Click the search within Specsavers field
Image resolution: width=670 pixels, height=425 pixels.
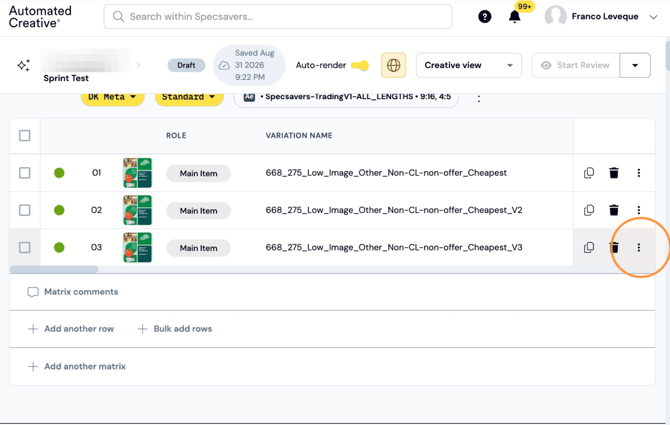[278, 17]
